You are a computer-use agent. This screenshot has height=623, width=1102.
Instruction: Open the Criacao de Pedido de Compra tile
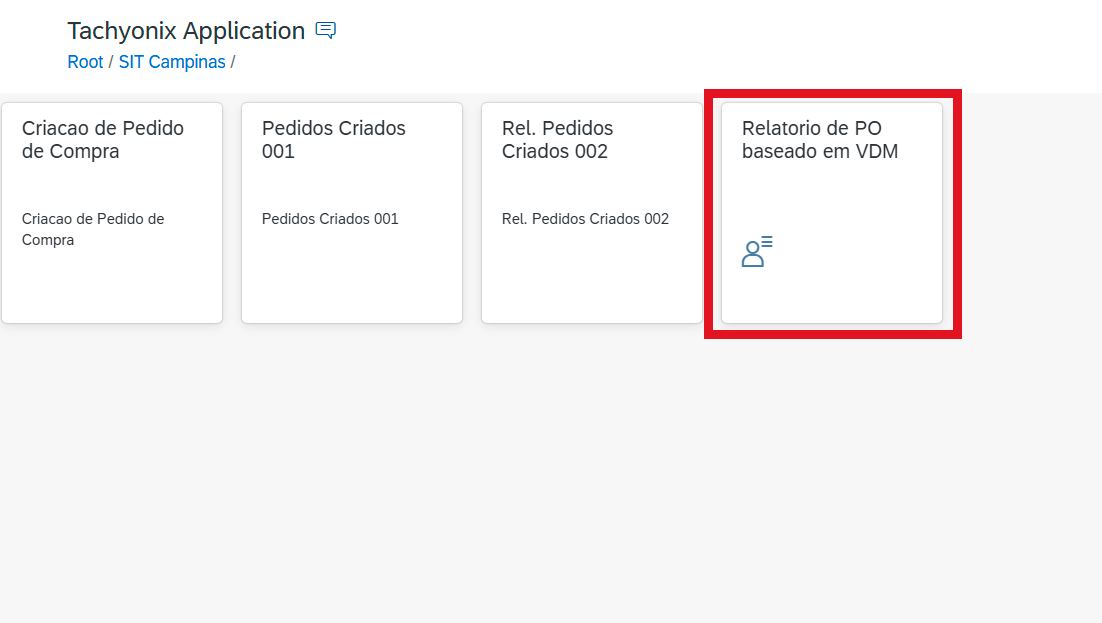pos(112,213)
